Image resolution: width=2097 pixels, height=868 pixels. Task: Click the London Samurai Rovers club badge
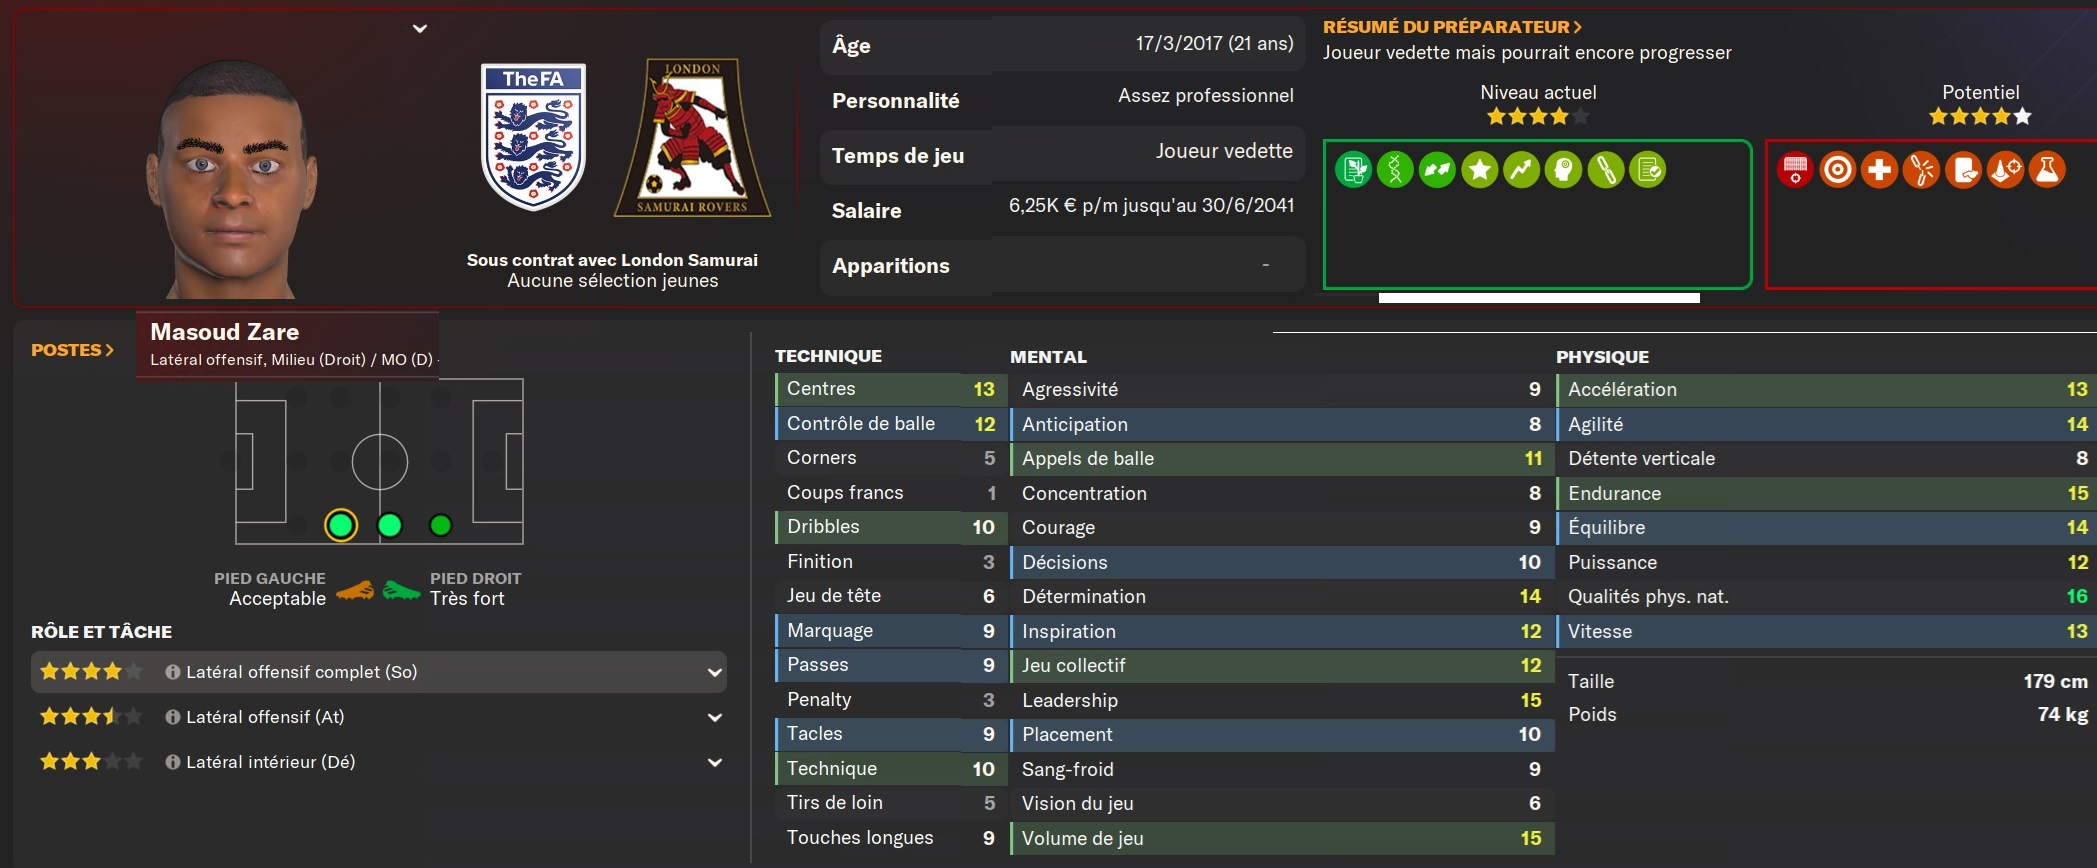[x=692, y=138]
